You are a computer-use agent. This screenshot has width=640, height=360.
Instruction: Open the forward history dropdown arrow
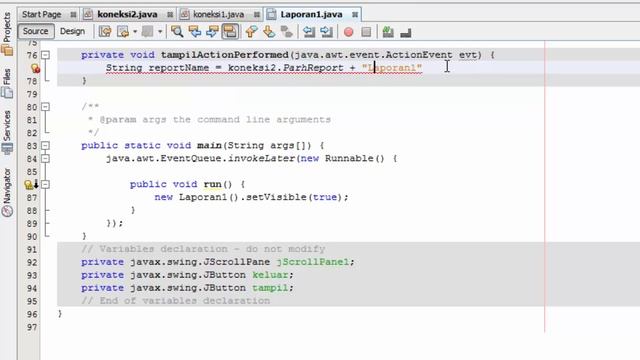tap(160, 31)
